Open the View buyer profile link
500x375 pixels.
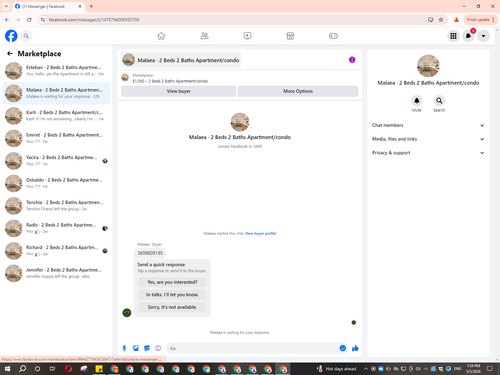(260, 233)
